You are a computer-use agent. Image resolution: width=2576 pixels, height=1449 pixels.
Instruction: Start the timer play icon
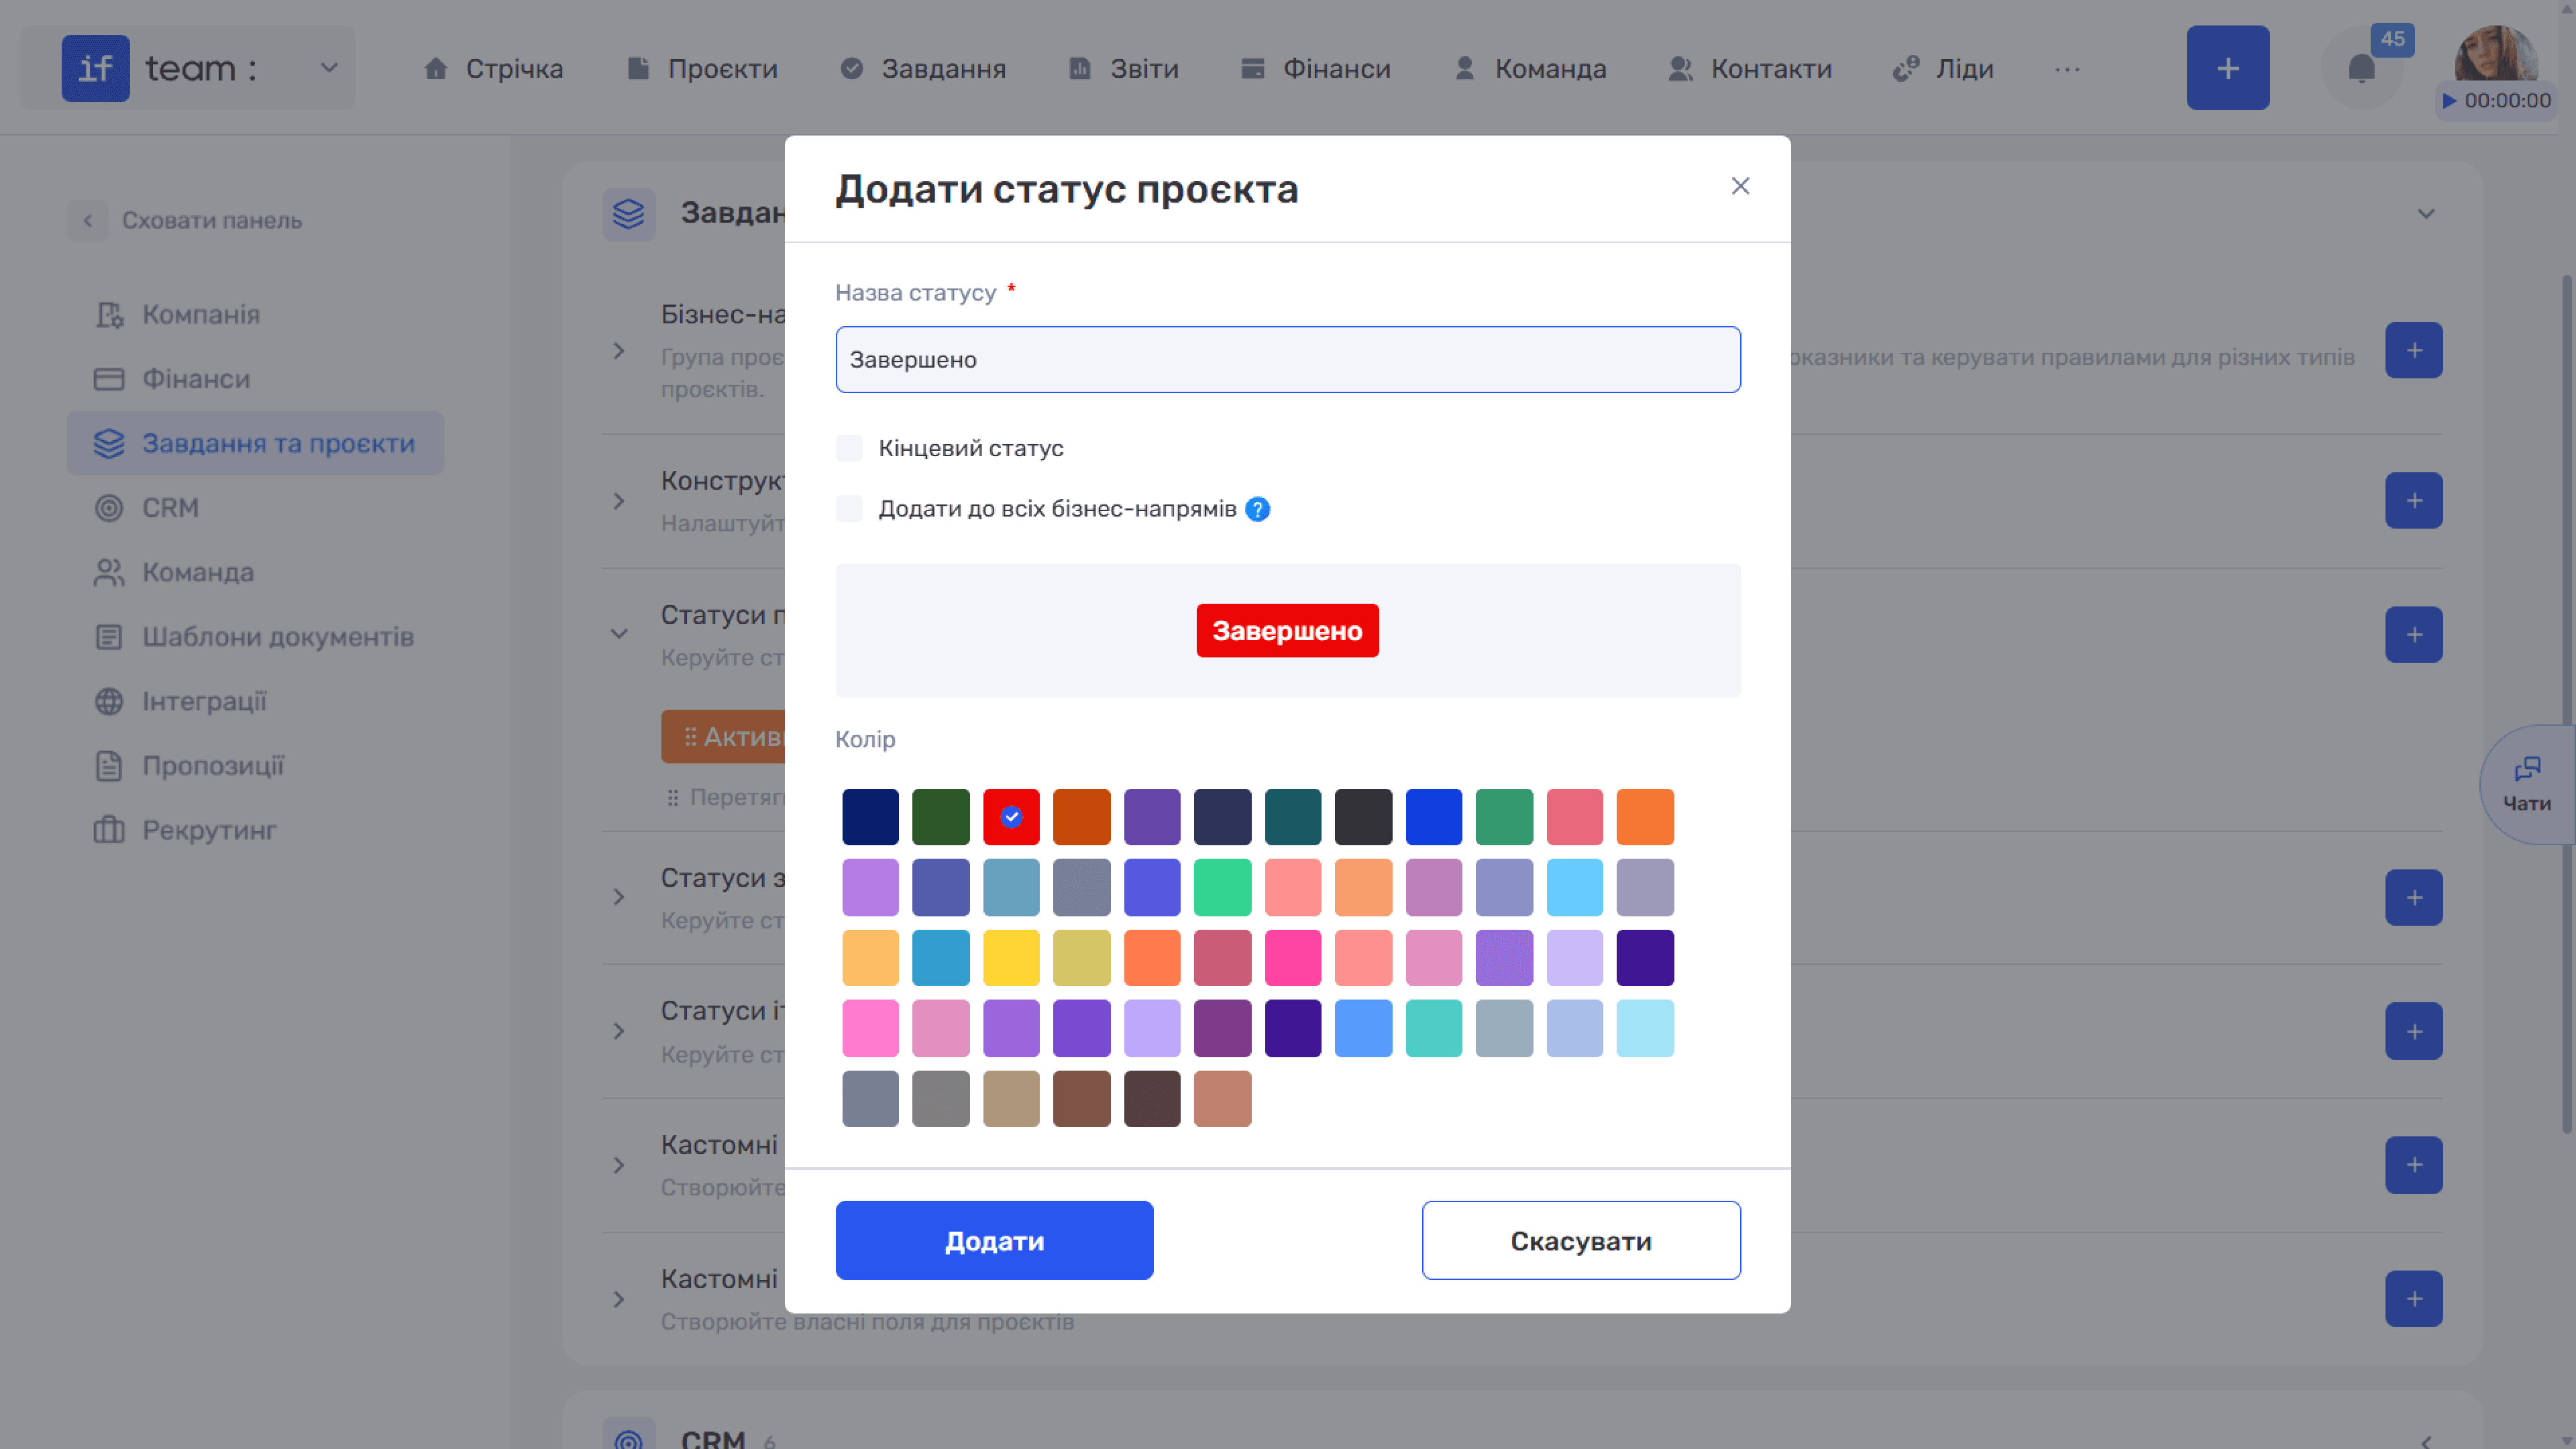[x=2449, y=100]
